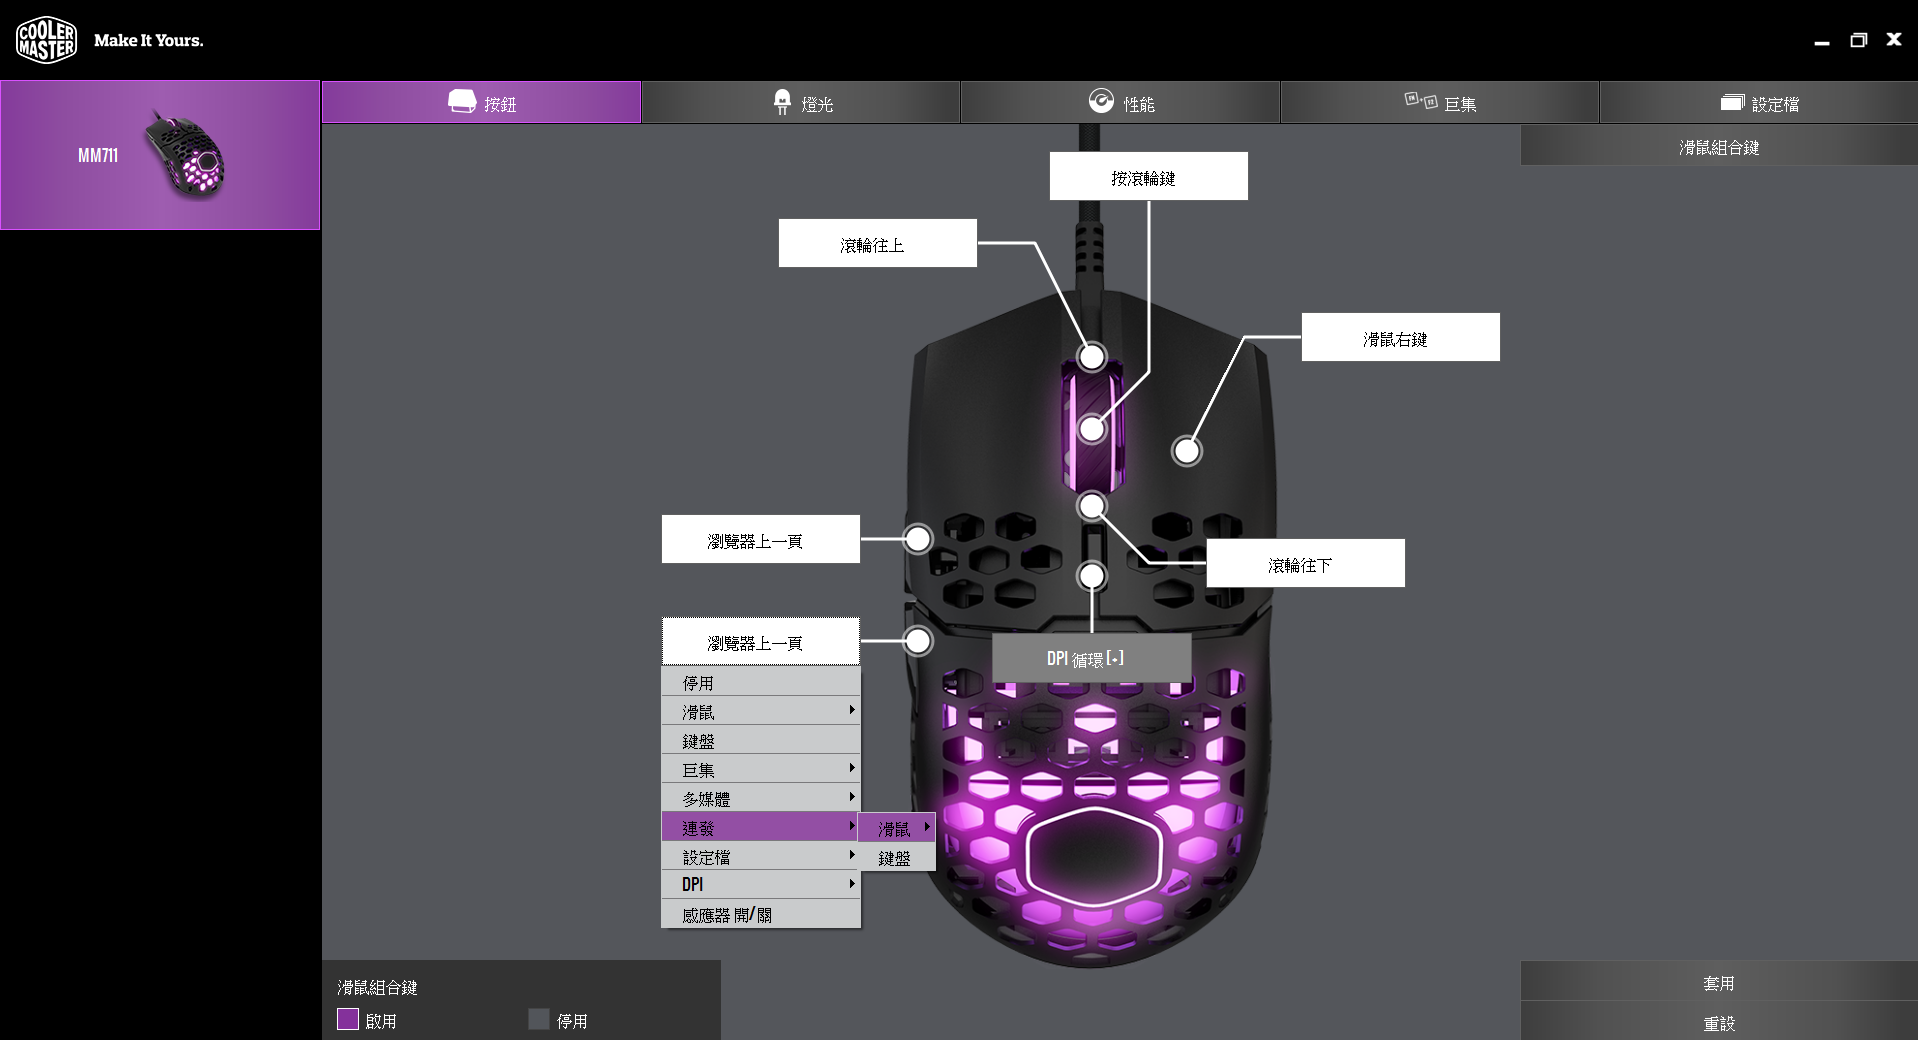Click the 滑鼠右鍵 right-button assignment box
This screenshot has width=1918, height=1042.
(1400, 337)
